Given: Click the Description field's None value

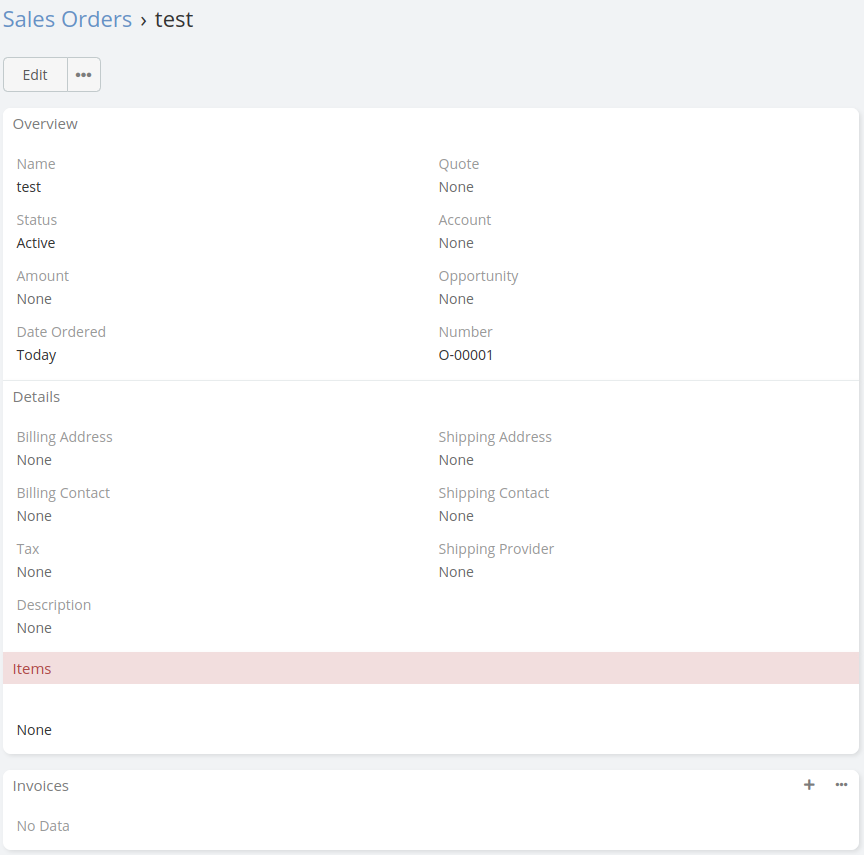Looking at the screenshot, I should tap(34, 628).
